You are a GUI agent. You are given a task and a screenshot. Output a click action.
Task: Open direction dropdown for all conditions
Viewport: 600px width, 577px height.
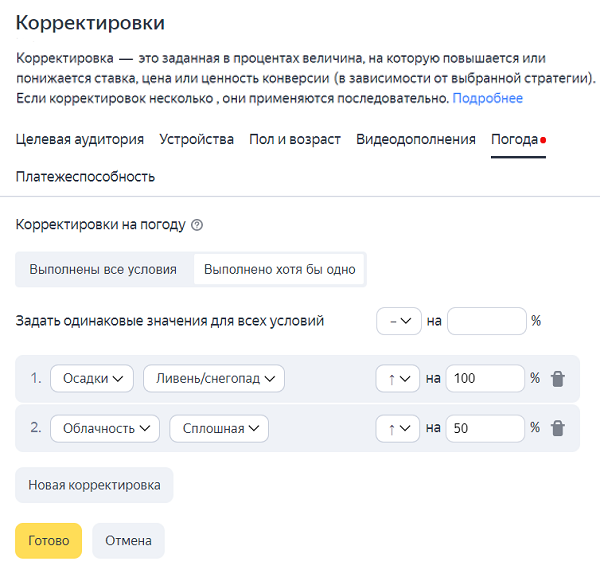397,321
